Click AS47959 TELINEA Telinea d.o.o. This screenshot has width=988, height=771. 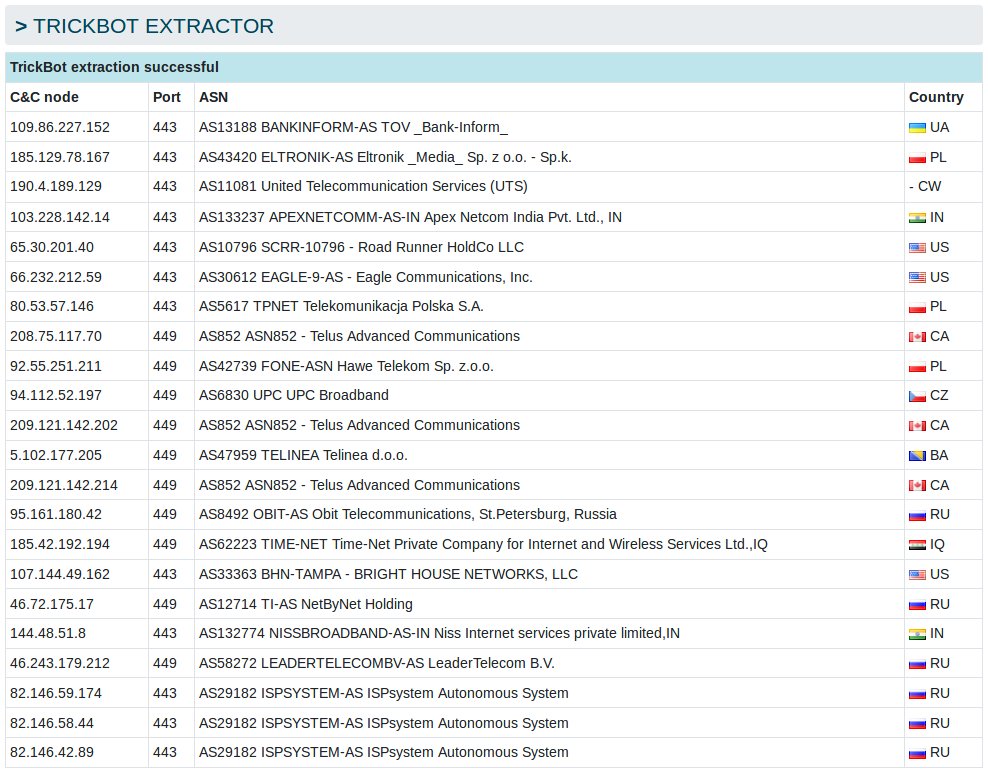(303, 455)
